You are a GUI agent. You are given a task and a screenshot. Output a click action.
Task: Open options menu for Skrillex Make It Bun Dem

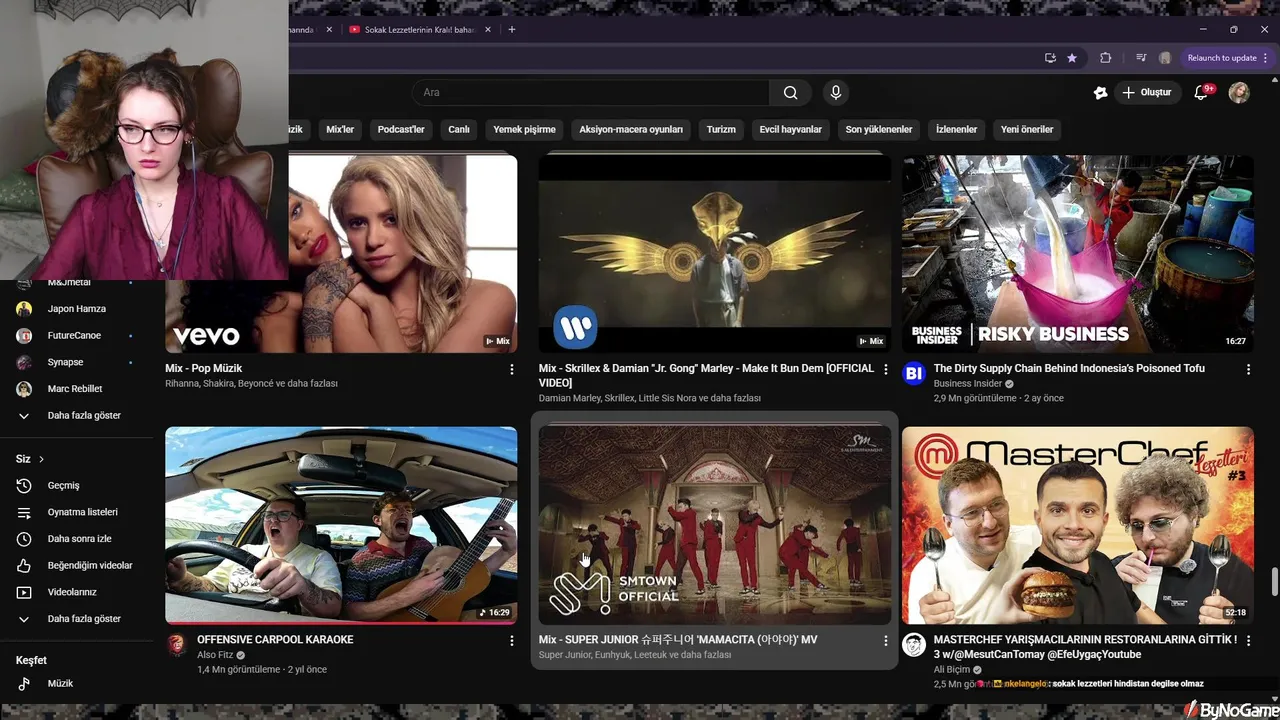click(885, 369)
